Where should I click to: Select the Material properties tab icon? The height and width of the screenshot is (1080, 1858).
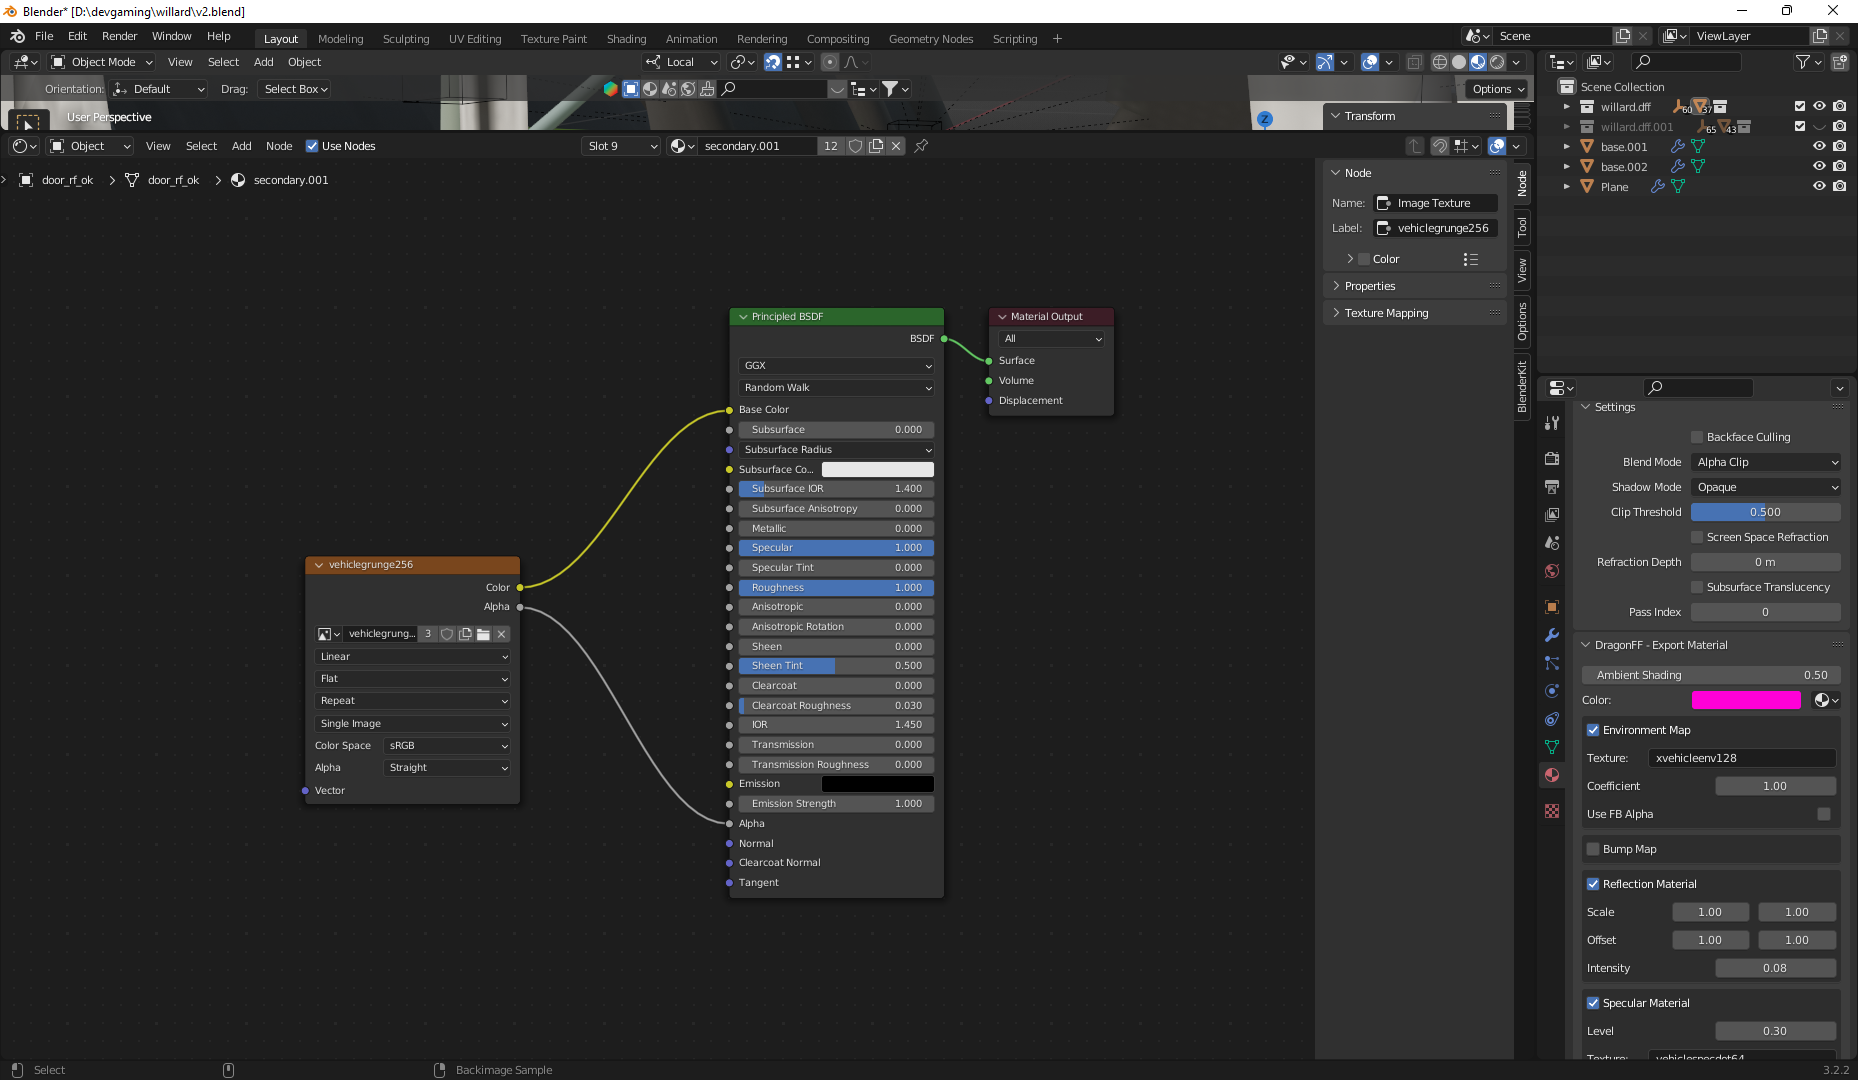coord(1551,775)
